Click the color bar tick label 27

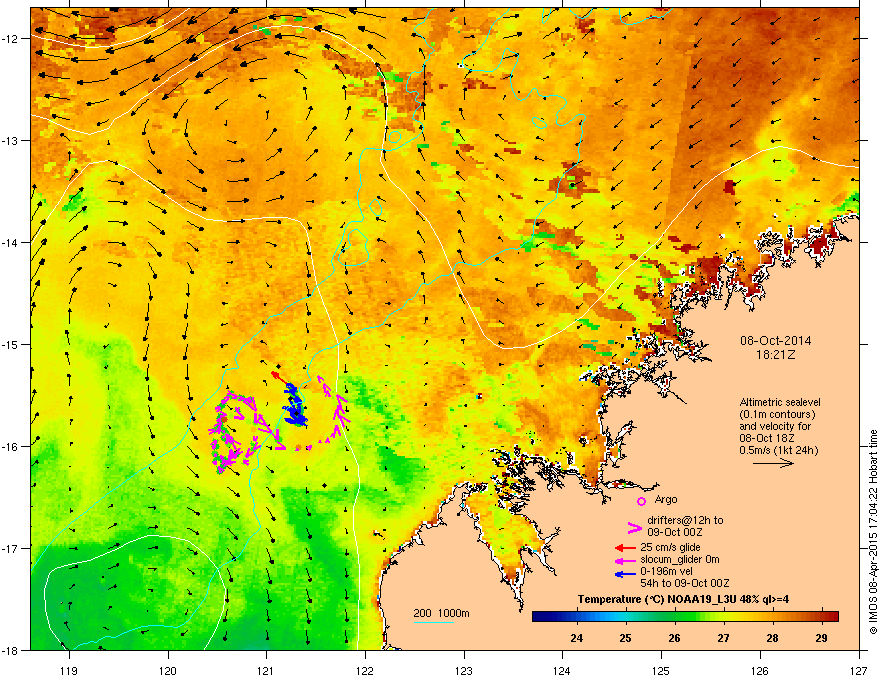[x=723, y=638]
